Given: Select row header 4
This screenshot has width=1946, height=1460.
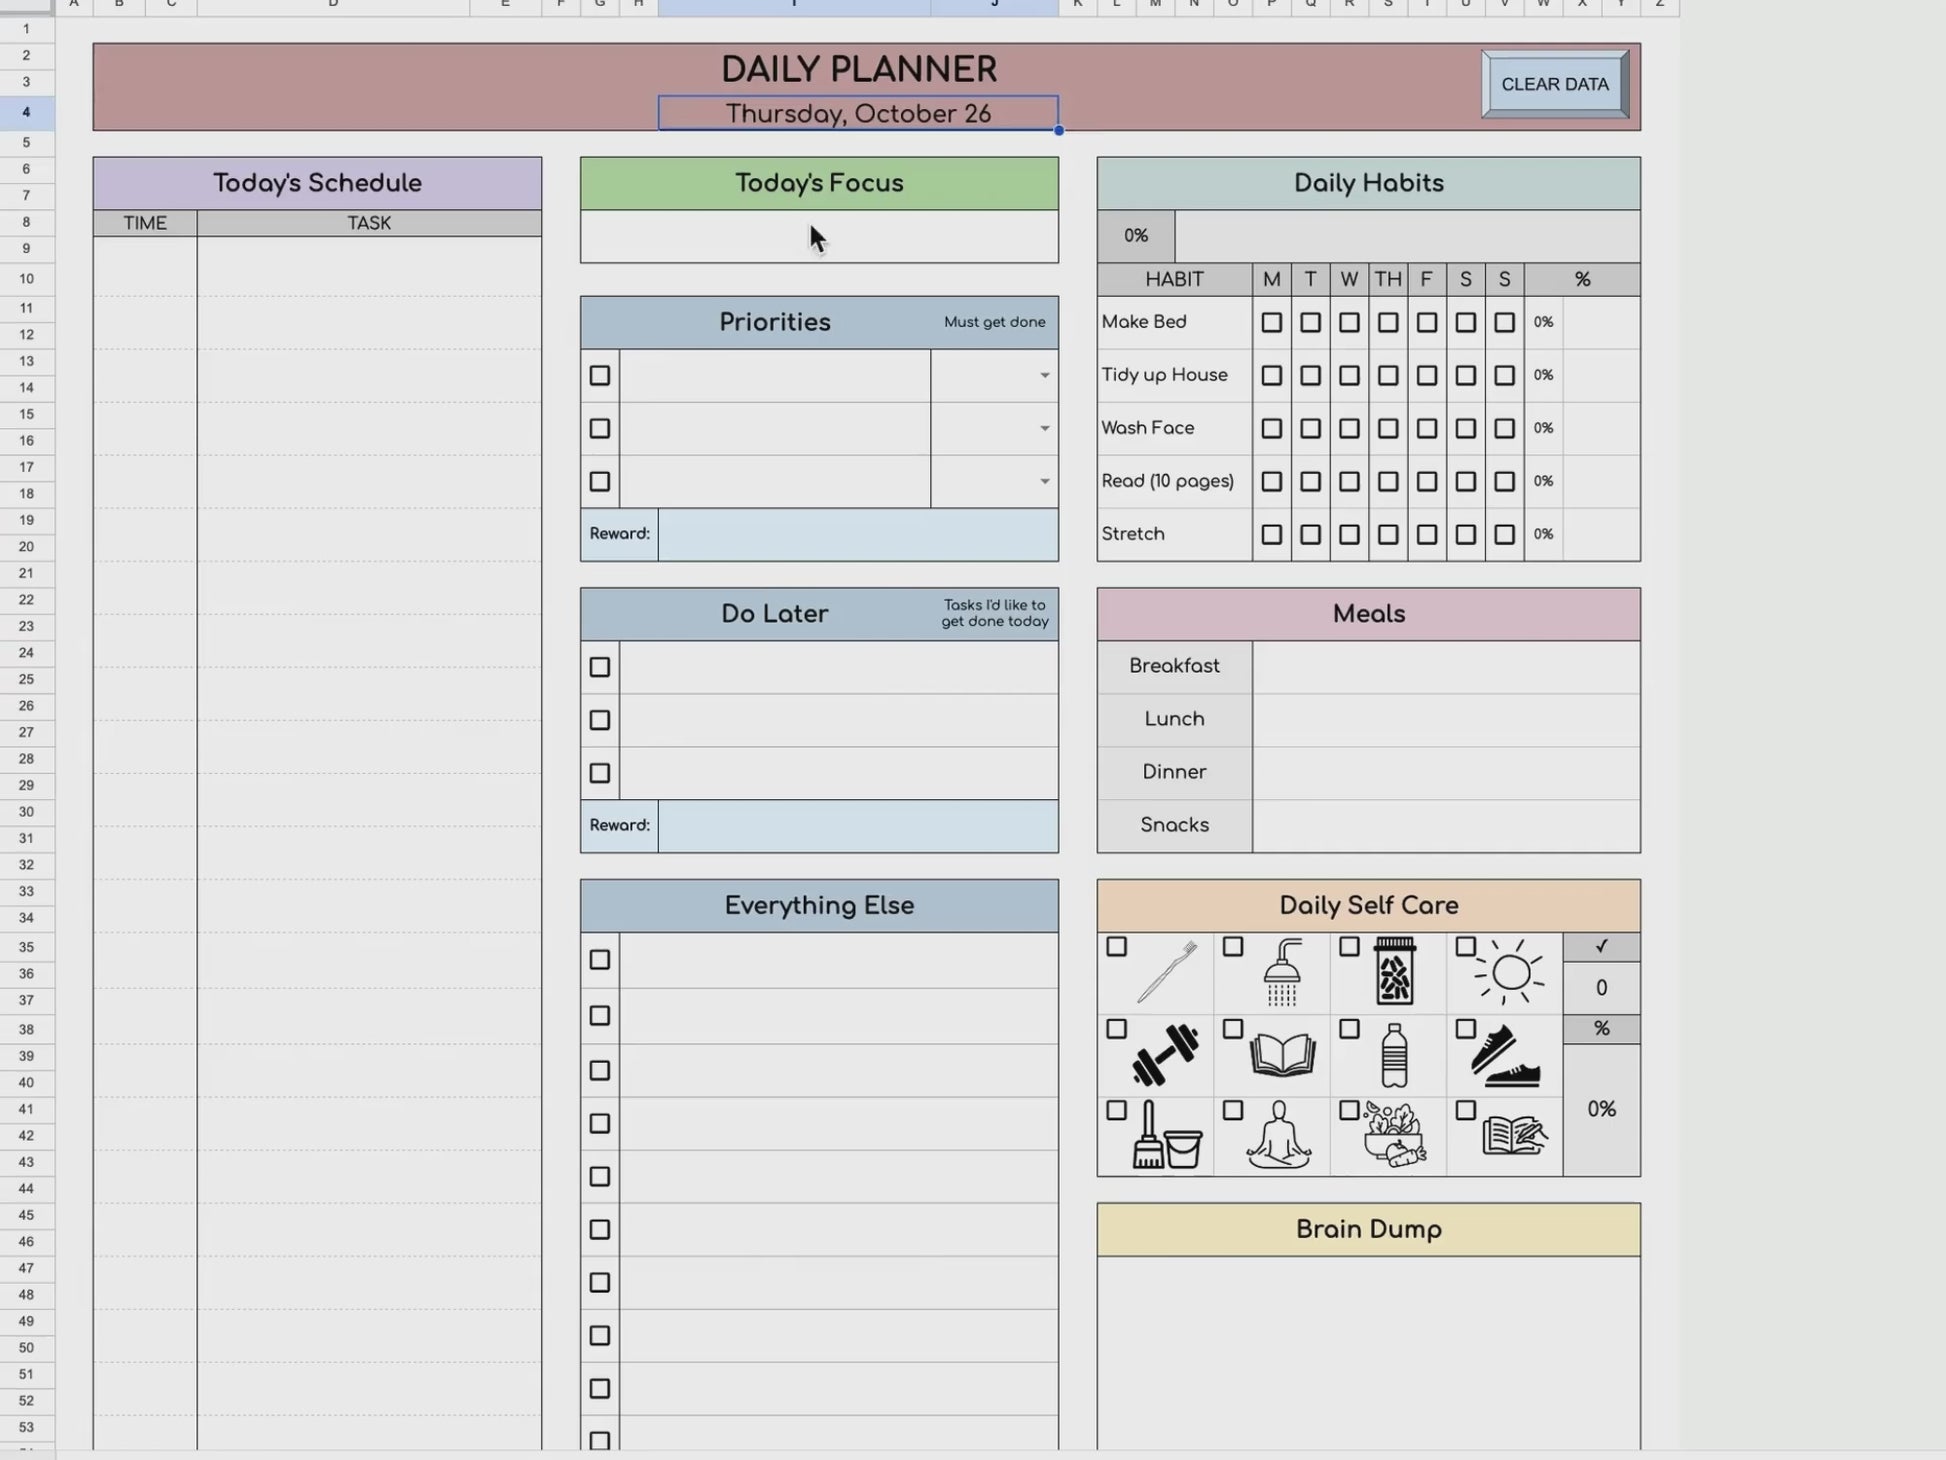Looking at the screenshot, I should pos(27,113).
